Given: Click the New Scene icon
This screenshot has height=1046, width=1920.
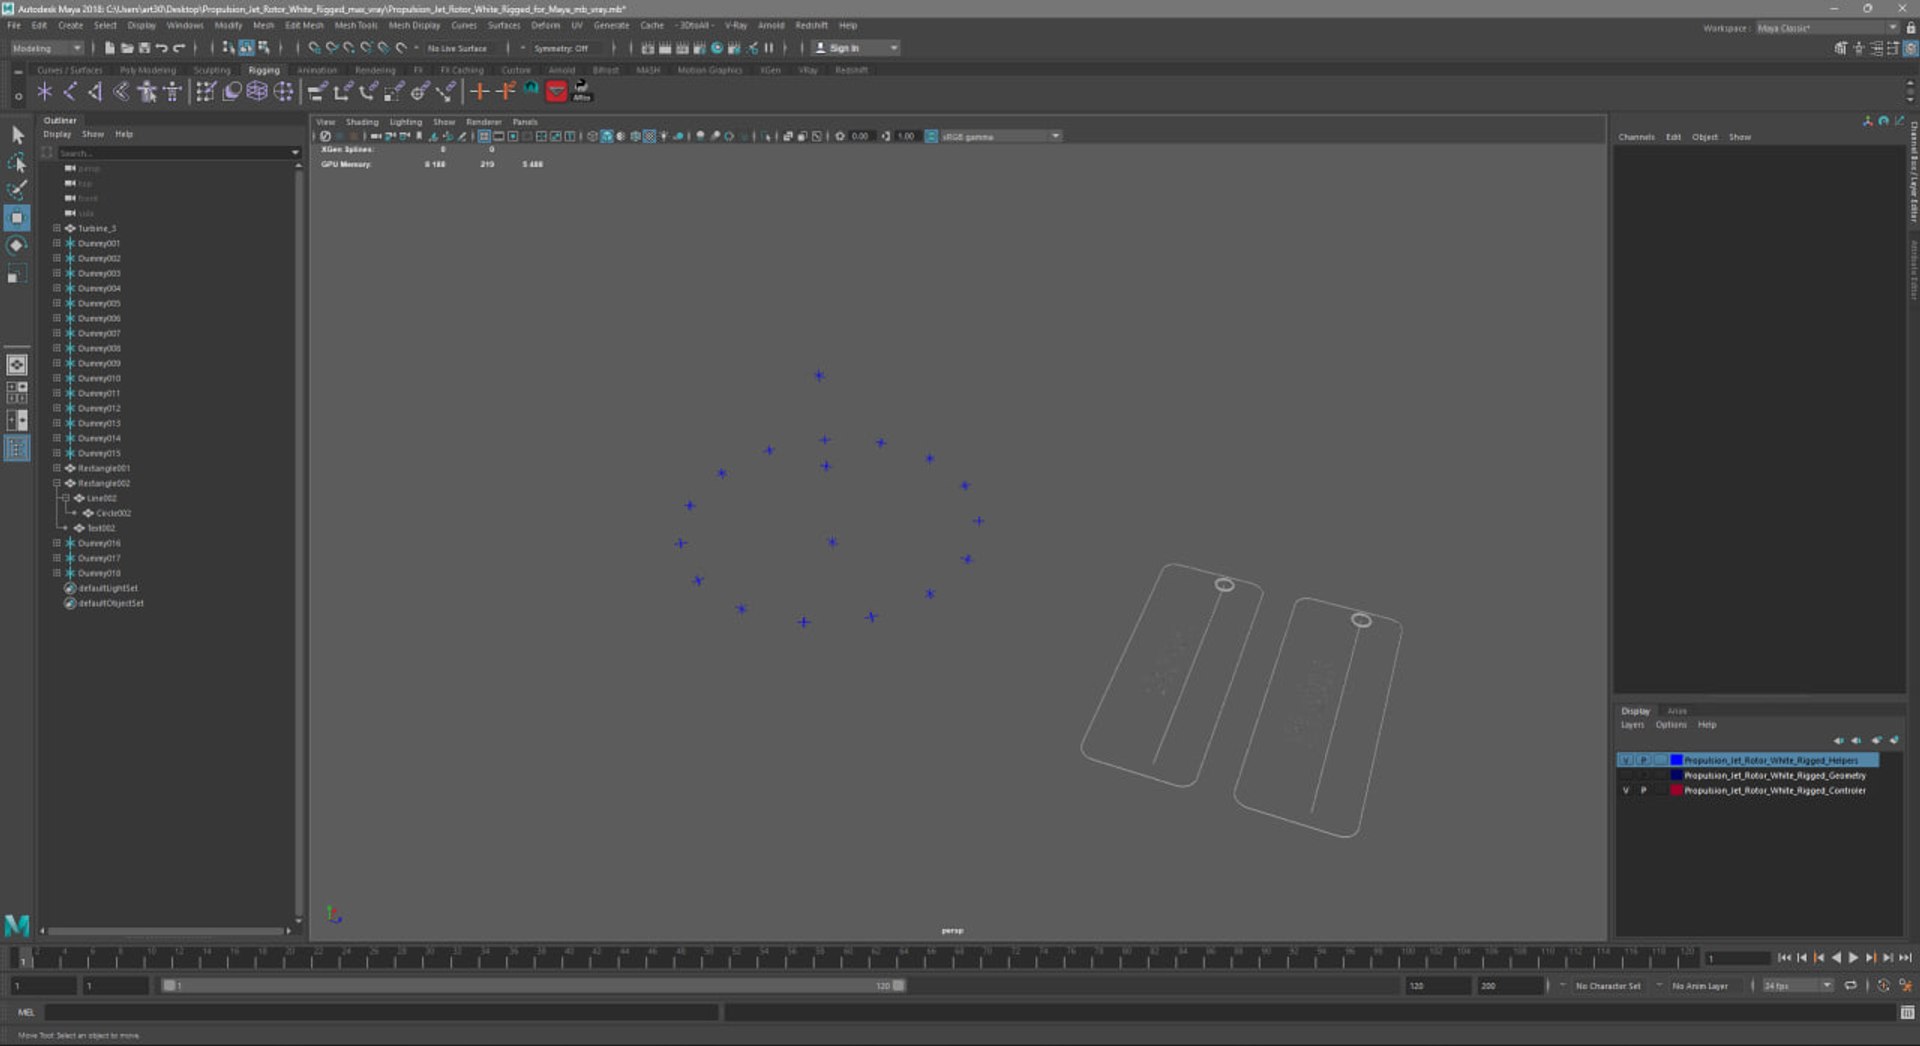Looking at the screenshot, I should point(110,48).
